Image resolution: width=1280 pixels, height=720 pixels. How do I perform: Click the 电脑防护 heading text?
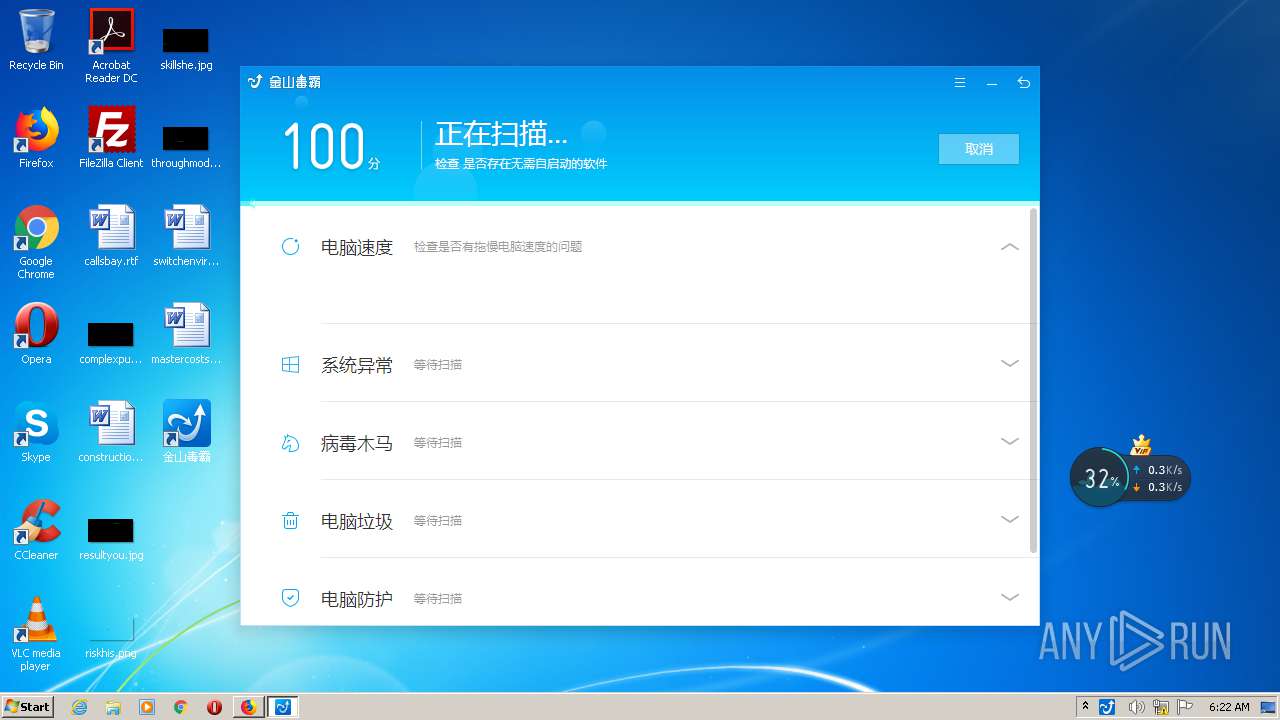coord(357,599)
